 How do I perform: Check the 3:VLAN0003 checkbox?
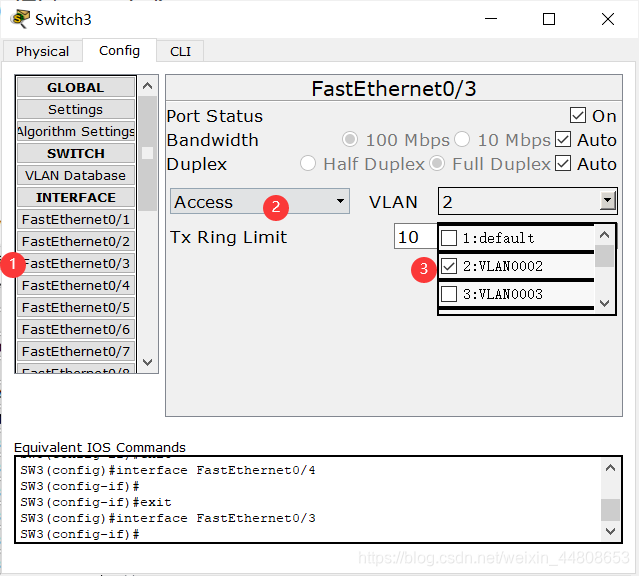point(449,294)
